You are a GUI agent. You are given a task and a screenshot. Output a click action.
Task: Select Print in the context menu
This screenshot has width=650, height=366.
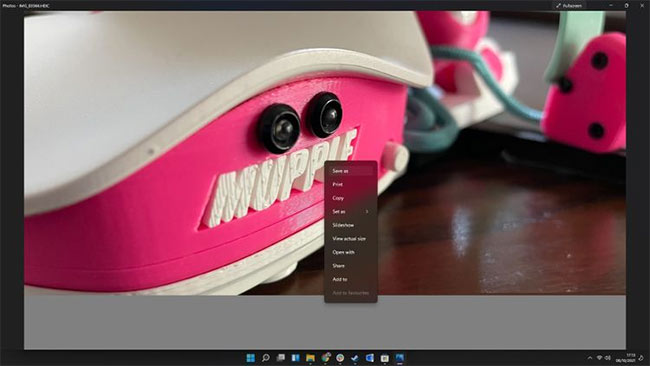(350, 184)
